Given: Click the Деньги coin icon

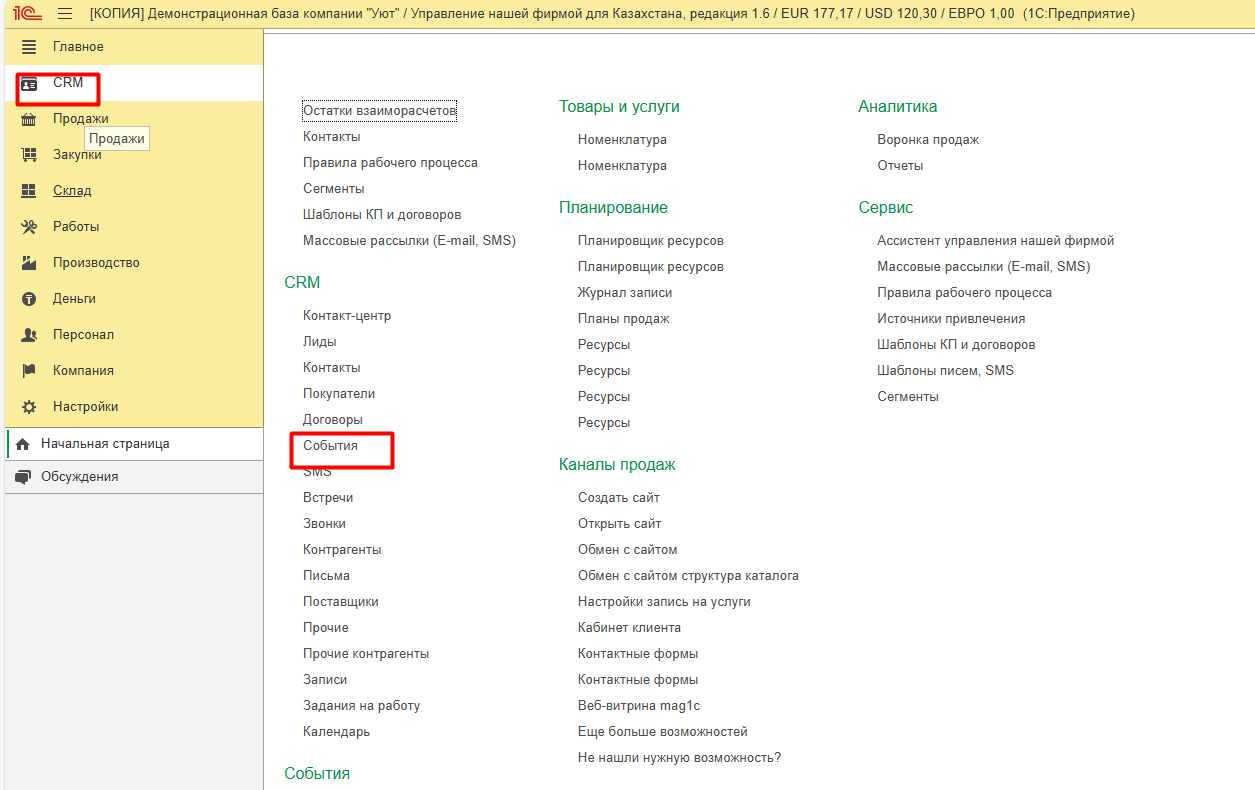Looking at the screenshot, I should [29, 299].
